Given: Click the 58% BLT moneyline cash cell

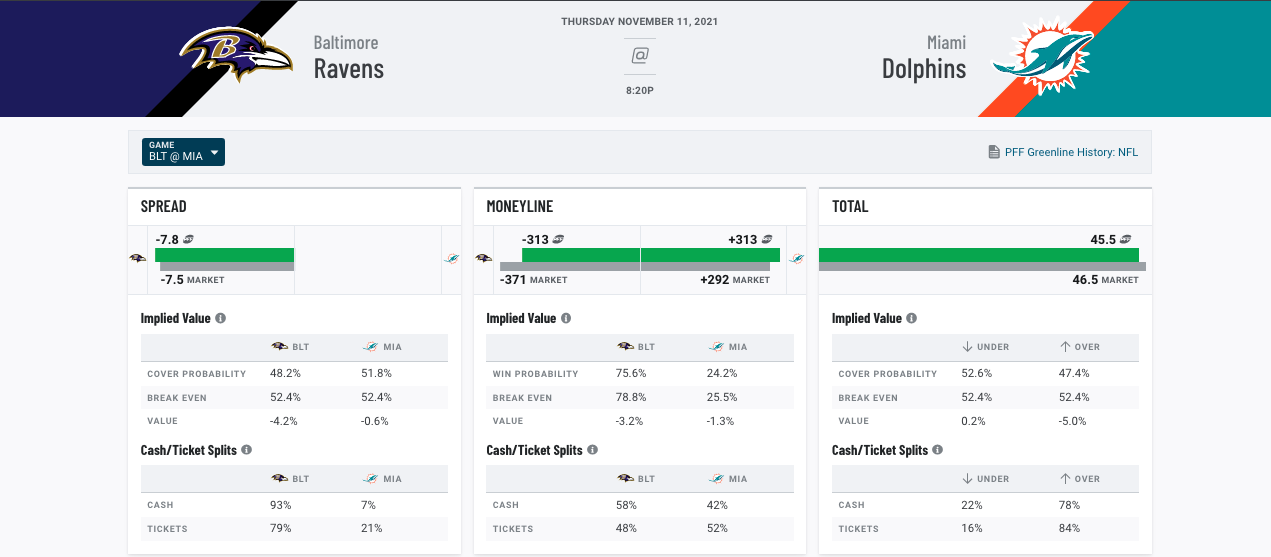Looking at the screenshot, I should 627,505.
